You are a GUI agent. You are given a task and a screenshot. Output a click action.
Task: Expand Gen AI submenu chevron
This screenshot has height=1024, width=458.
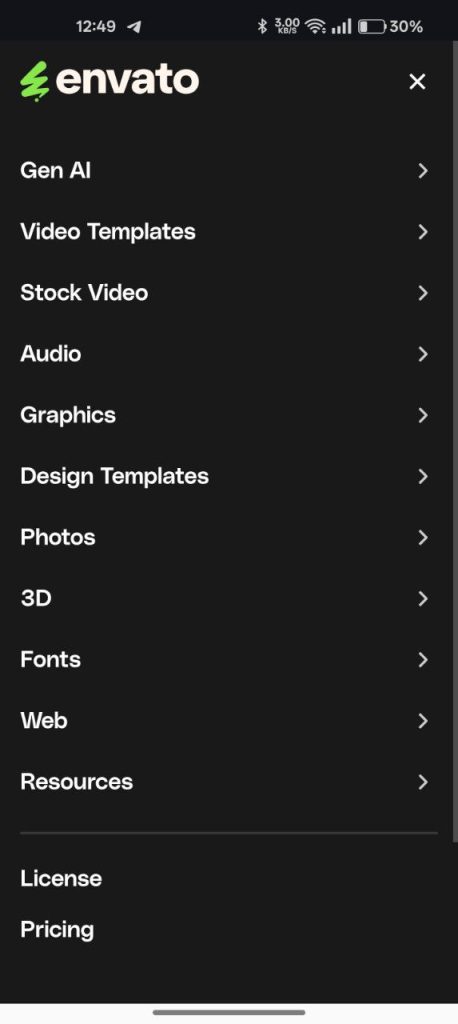(x=423, y=170)
